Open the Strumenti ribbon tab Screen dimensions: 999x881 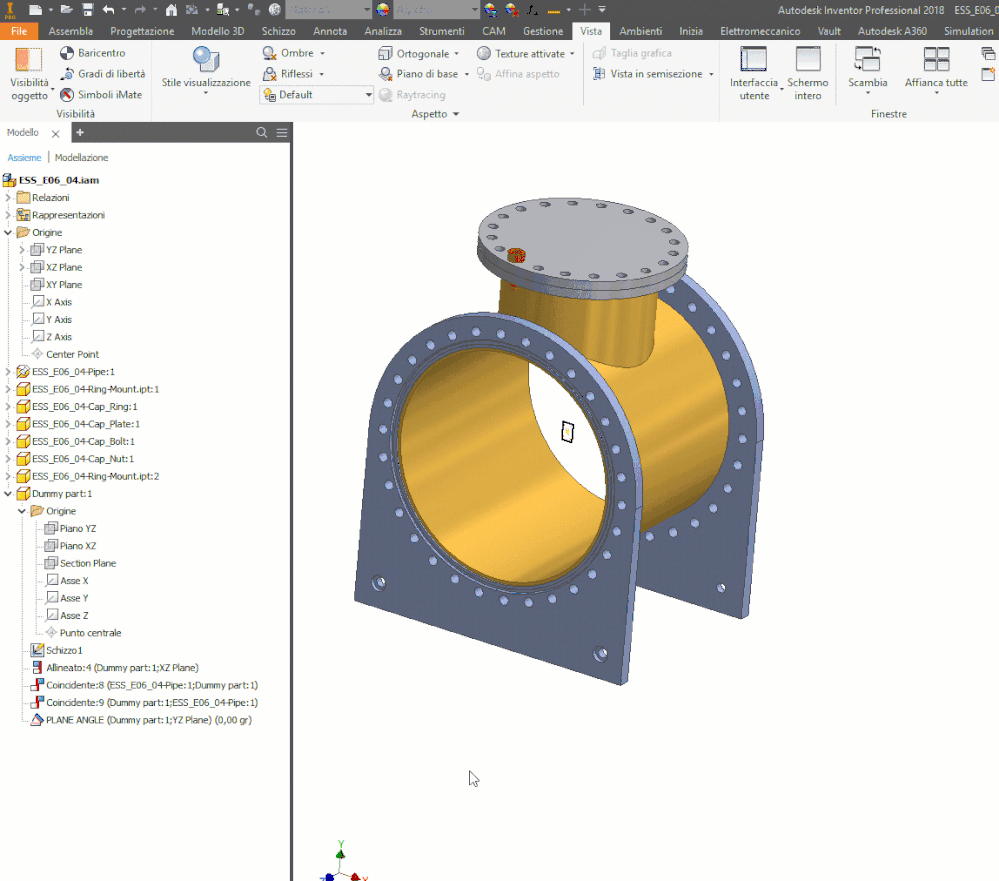click(x=441, y=31)
